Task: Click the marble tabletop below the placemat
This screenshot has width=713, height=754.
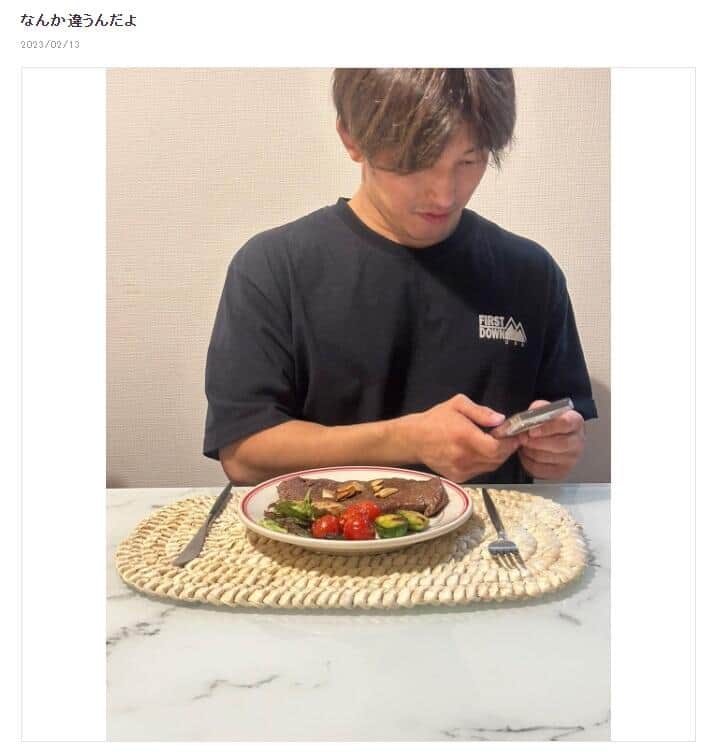Action: 358,673
